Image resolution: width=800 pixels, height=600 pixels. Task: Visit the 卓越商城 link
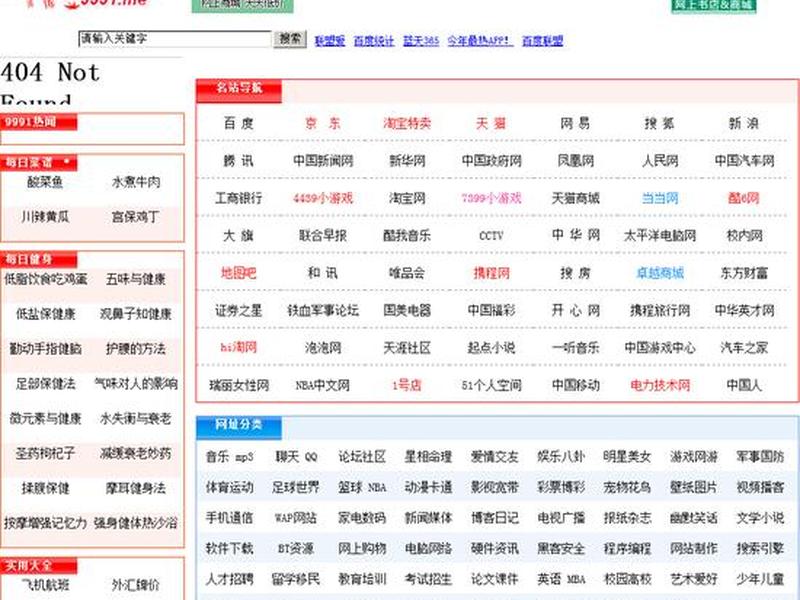pos(660,273)
